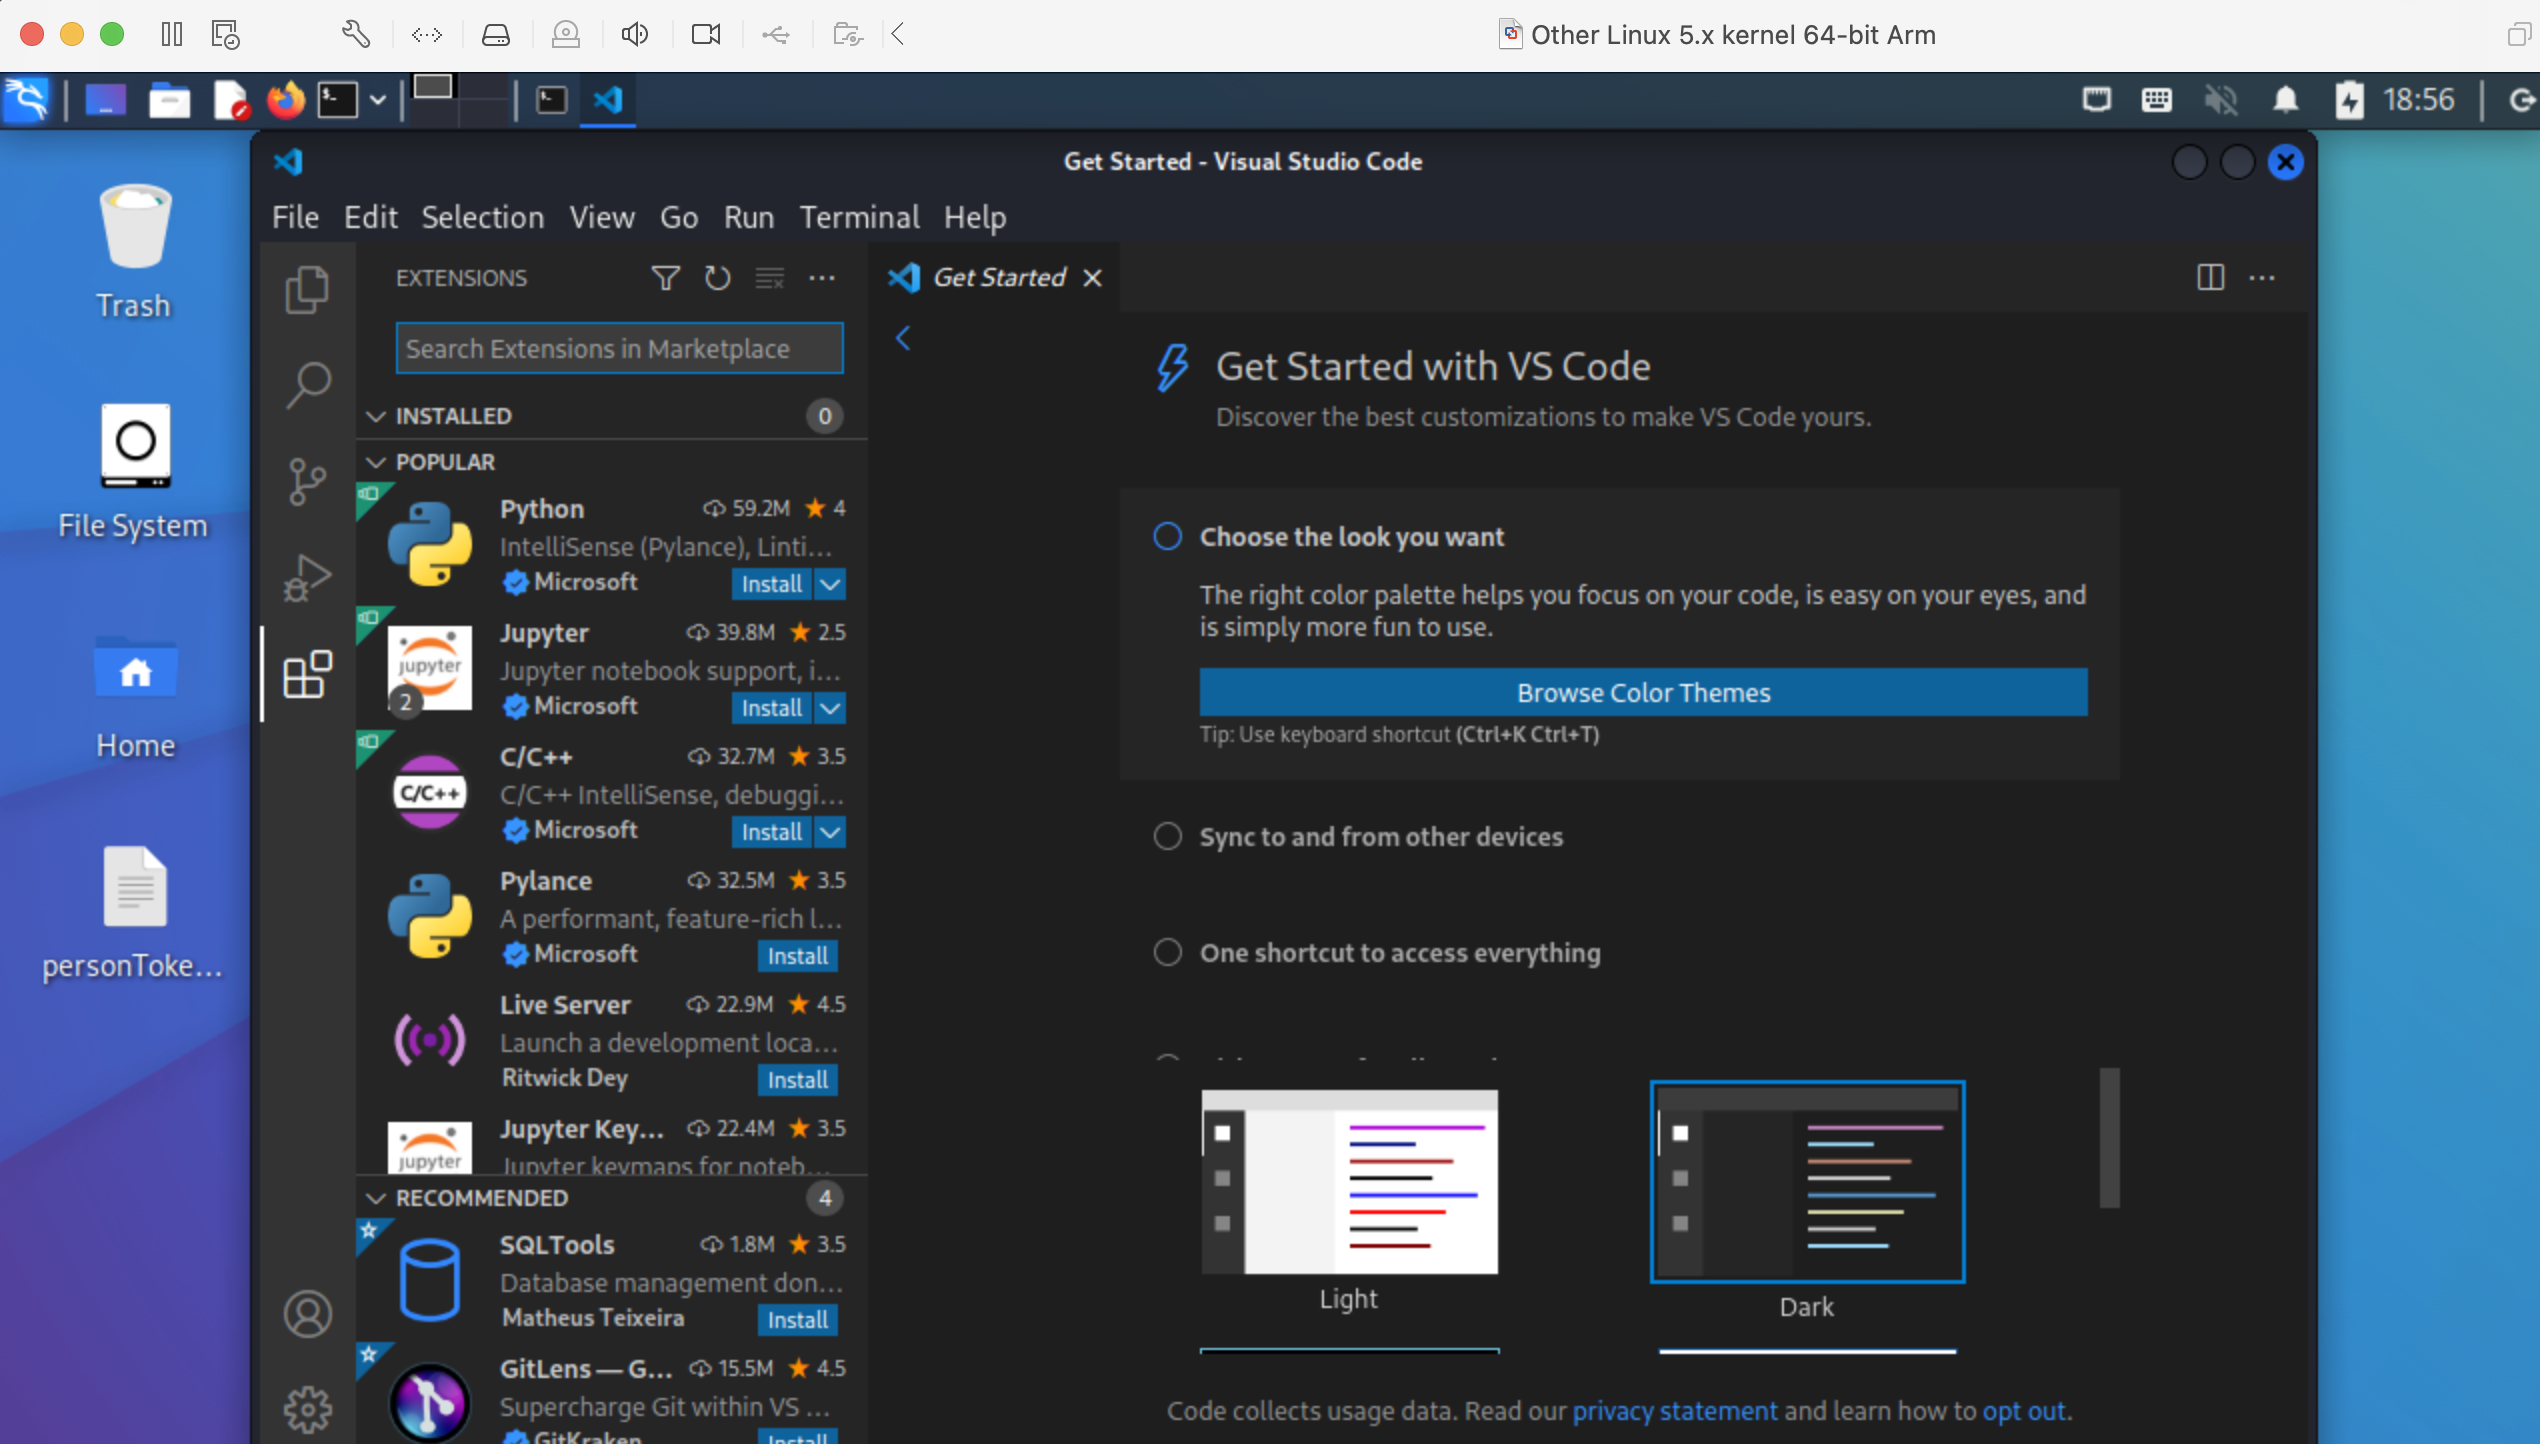Refresh the extensions list
Screen dimensions: 2540x1444
[717, 278]
